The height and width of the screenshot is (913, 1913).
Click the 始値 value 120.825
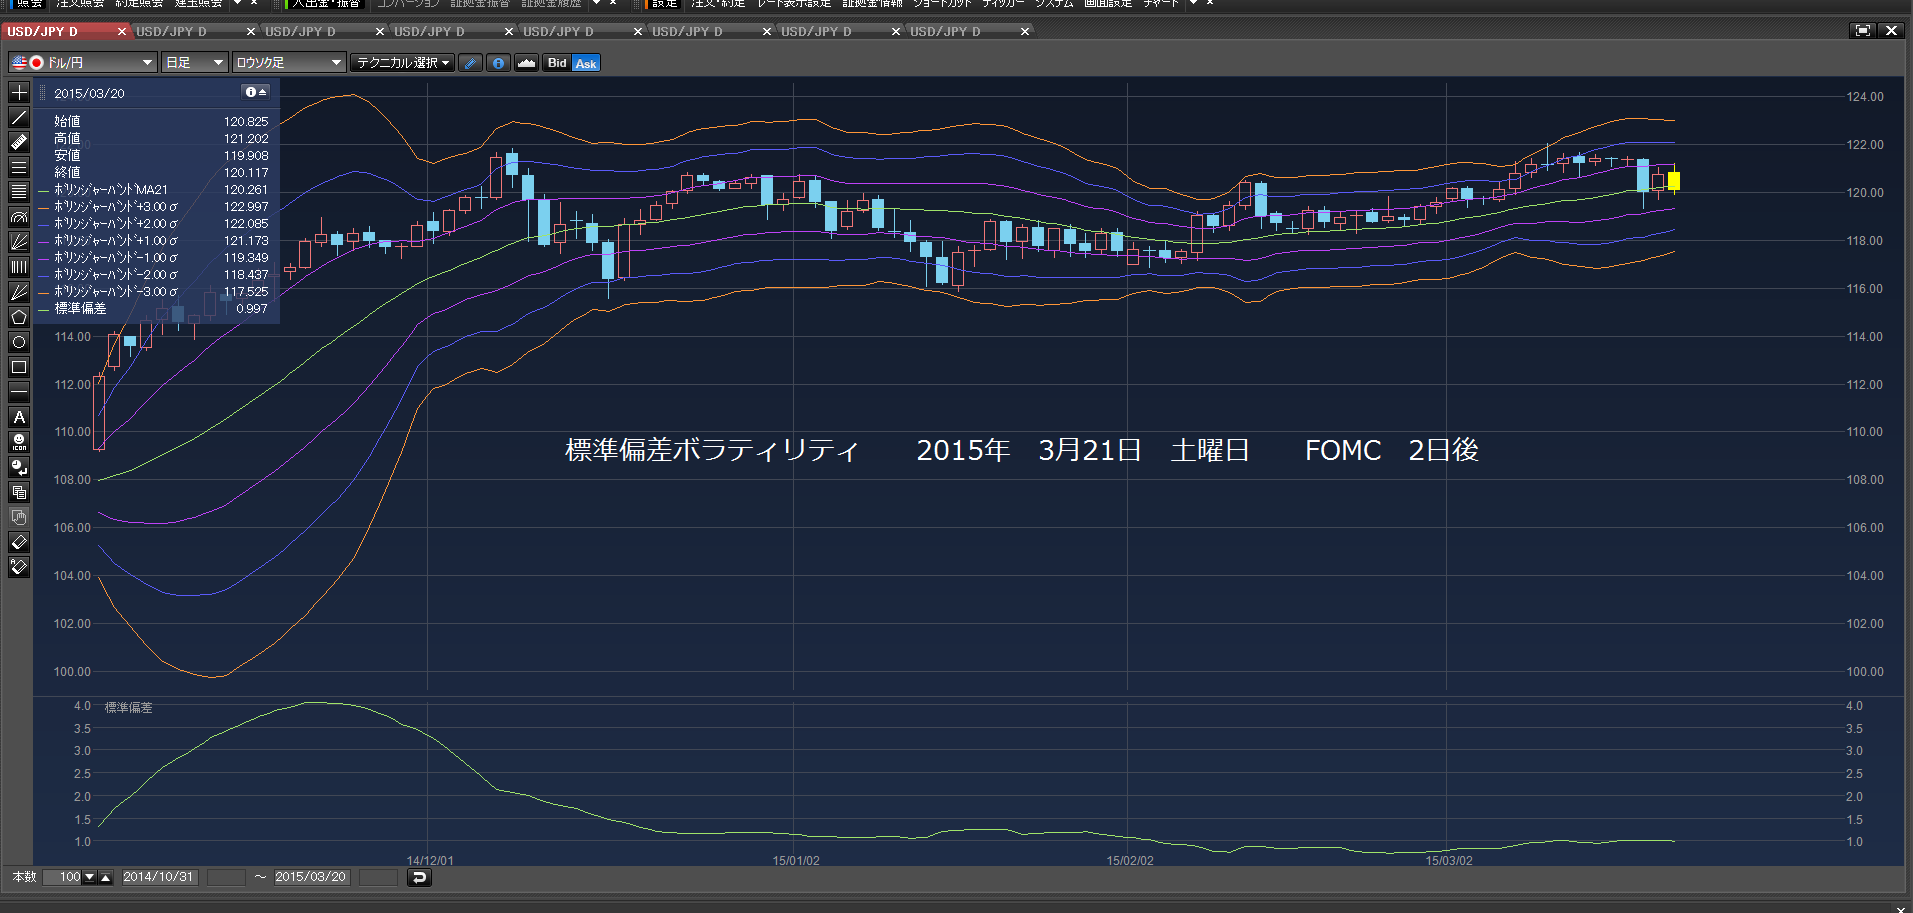(x=246, y=122)
